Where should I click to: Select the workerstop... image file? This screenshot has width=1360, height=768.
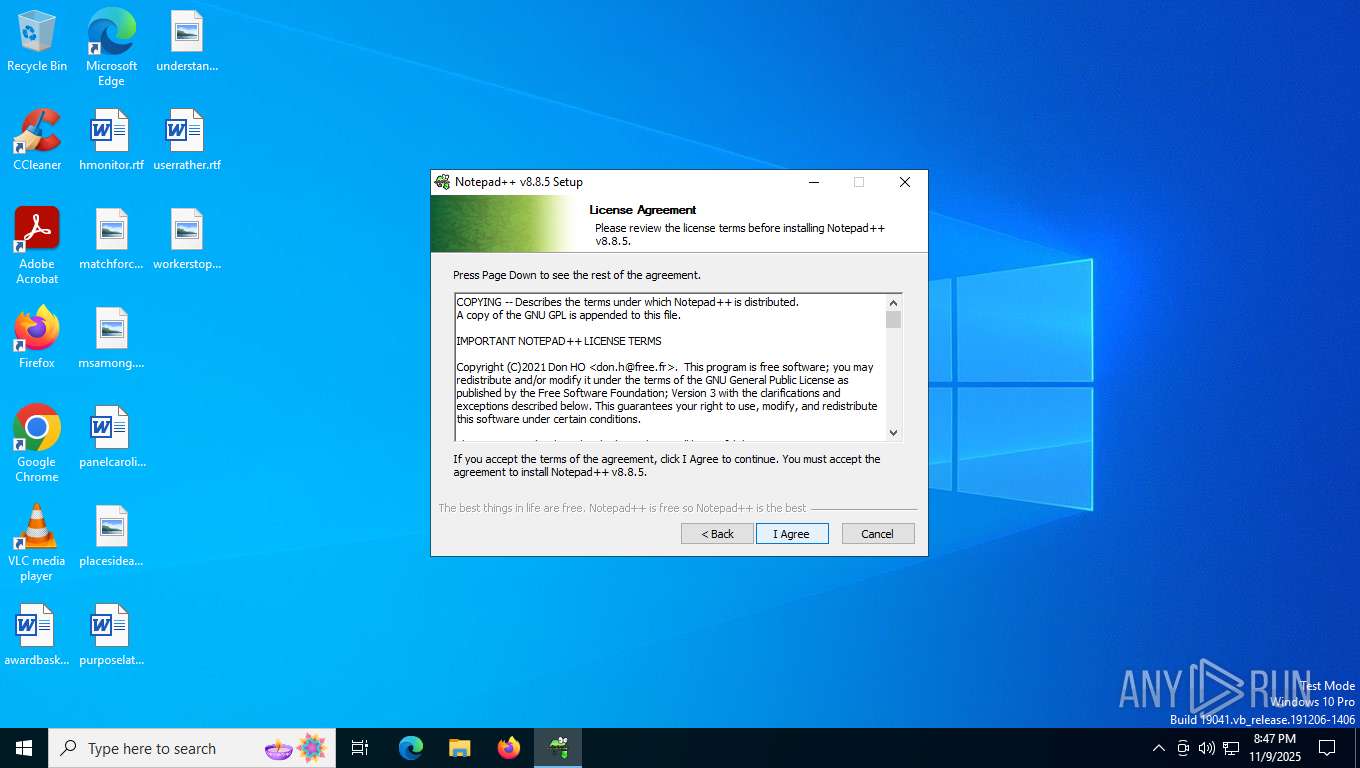tap(187, 240)
